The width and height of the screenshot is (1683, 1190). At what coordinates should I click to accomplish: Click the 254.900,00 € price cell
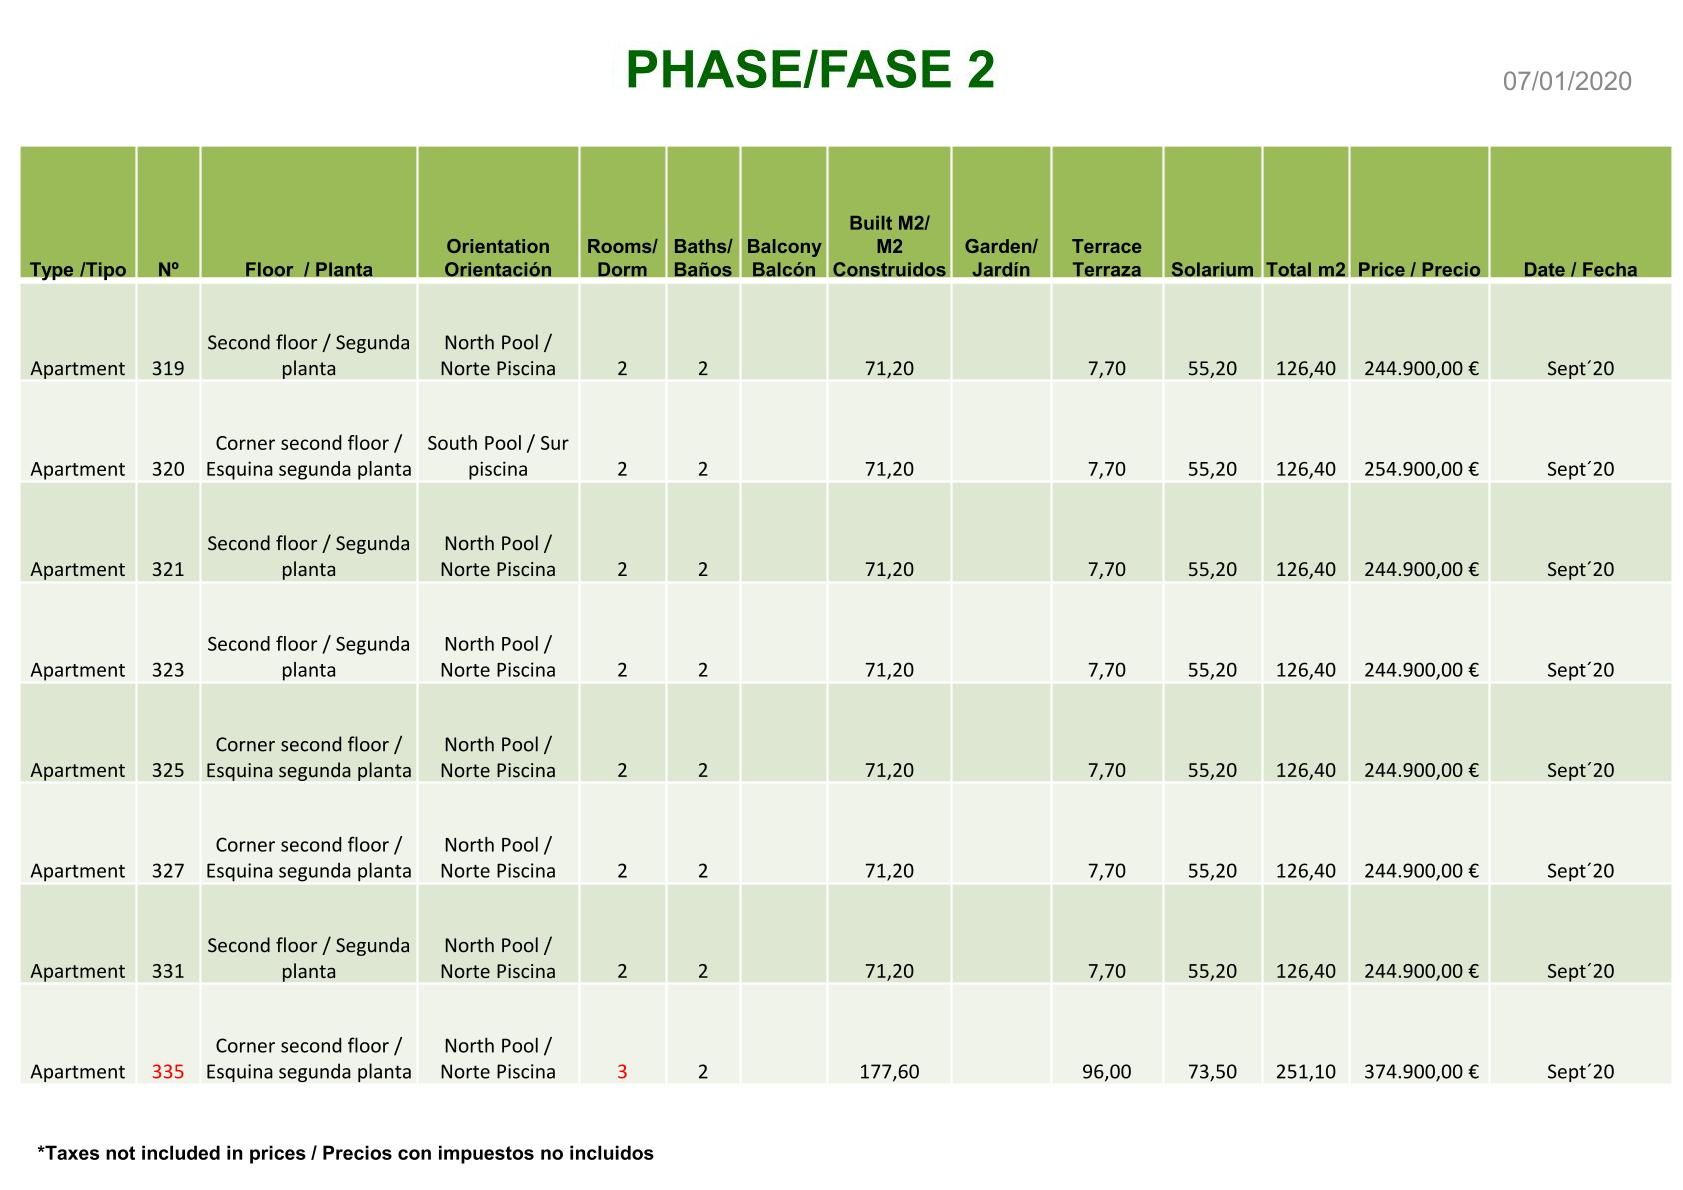pos(1420,469)
